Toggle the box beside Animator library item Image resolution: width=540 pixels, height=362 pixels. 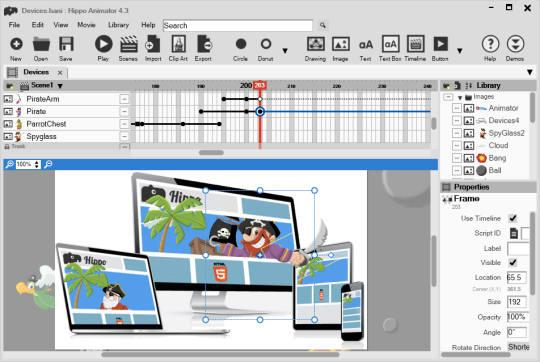click(x=457, y=108)
